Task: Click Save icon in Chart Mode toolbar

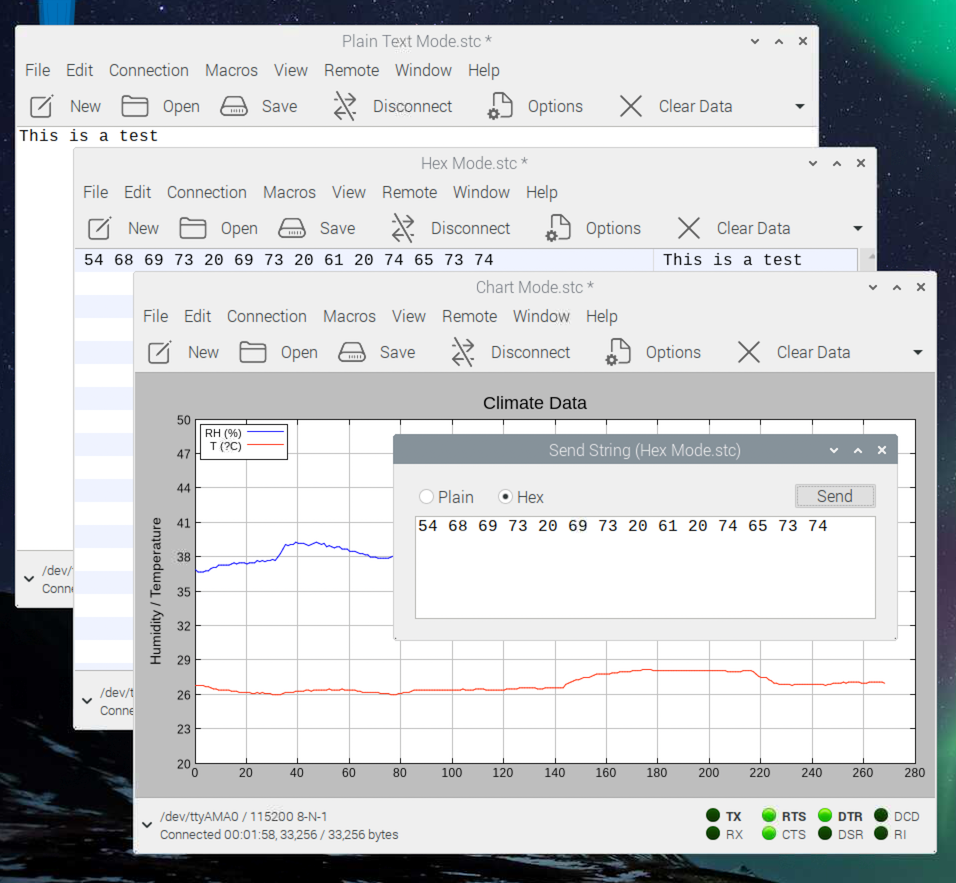Action: click(x=351, y=352)
